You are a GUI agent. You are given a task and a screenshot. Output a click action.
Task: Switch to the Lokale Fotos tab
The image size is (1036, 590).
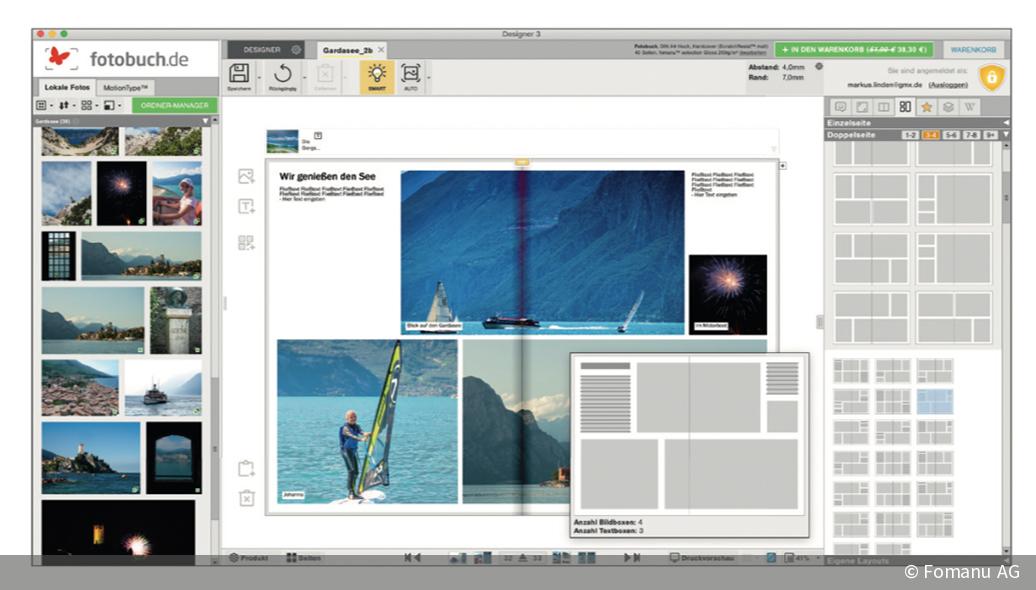coord(67,87)
